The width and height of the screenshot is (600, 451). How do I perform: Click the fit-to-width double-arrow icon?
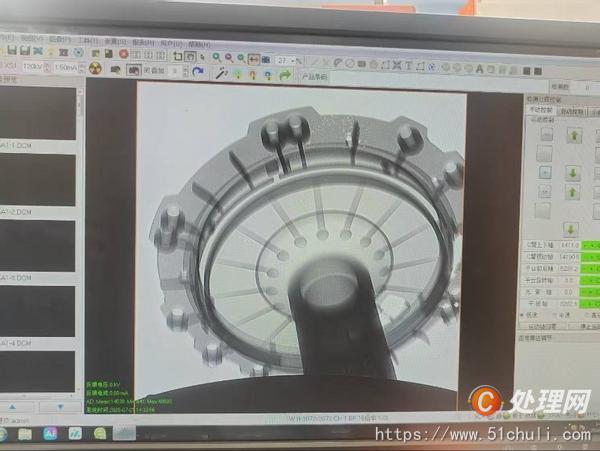[253, 59]
